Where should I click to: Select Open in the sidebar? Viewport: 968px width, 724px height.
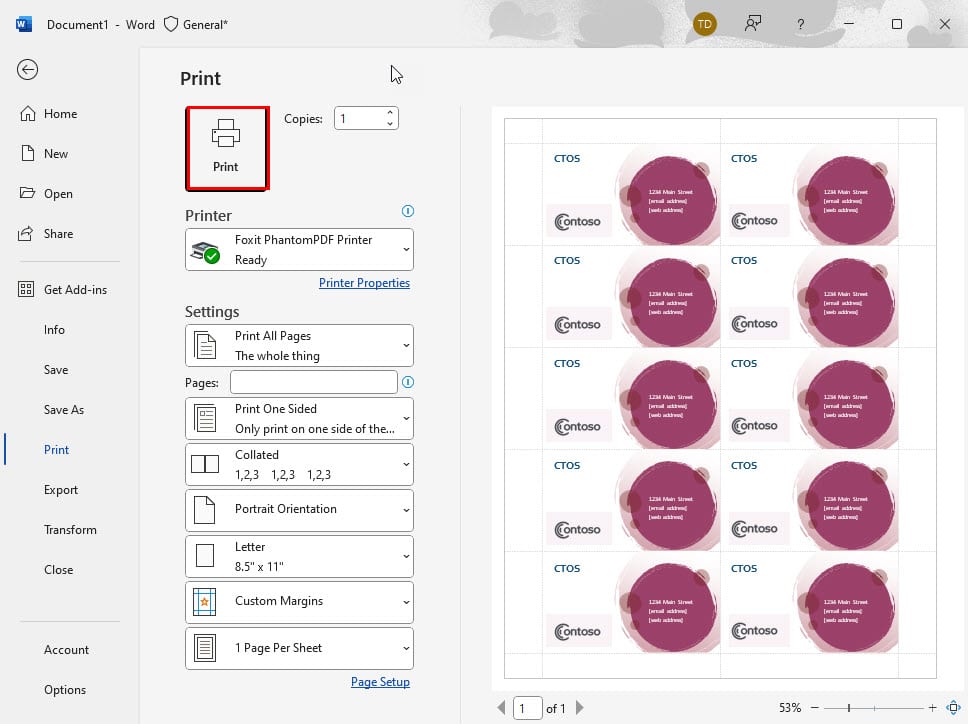[46, 194]
